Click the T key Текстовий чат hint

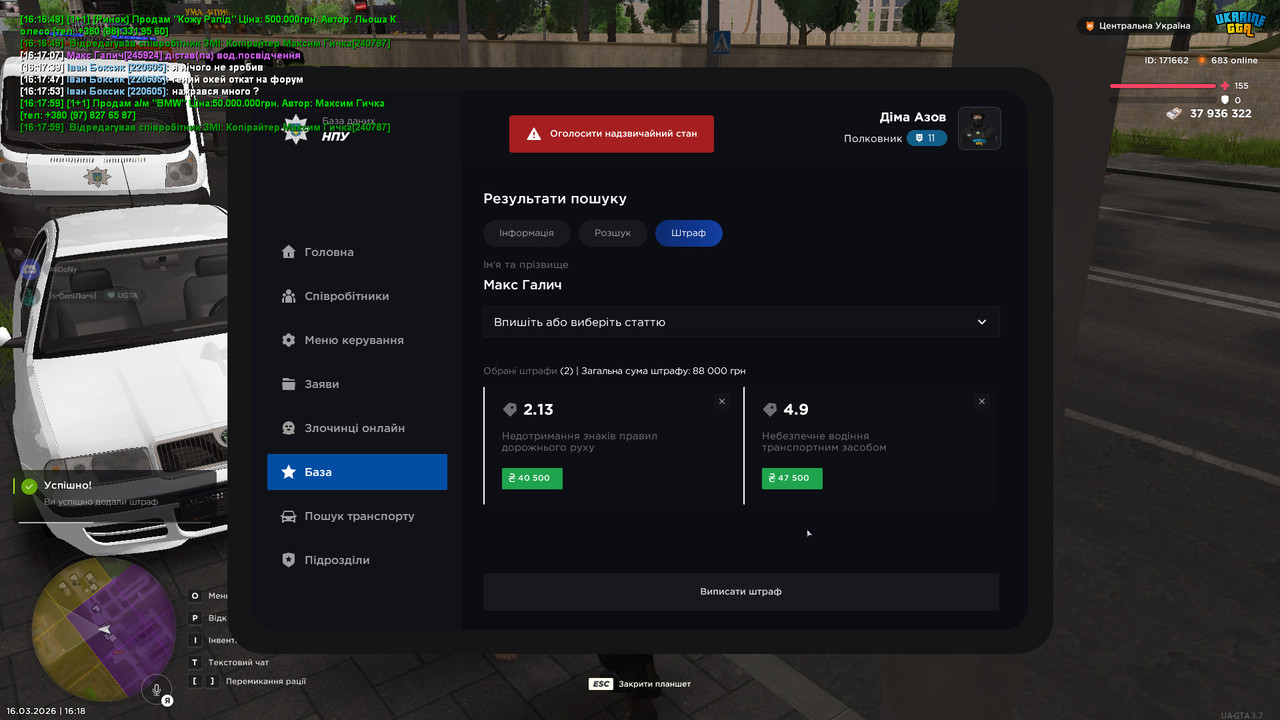click(x=229, y=662)
